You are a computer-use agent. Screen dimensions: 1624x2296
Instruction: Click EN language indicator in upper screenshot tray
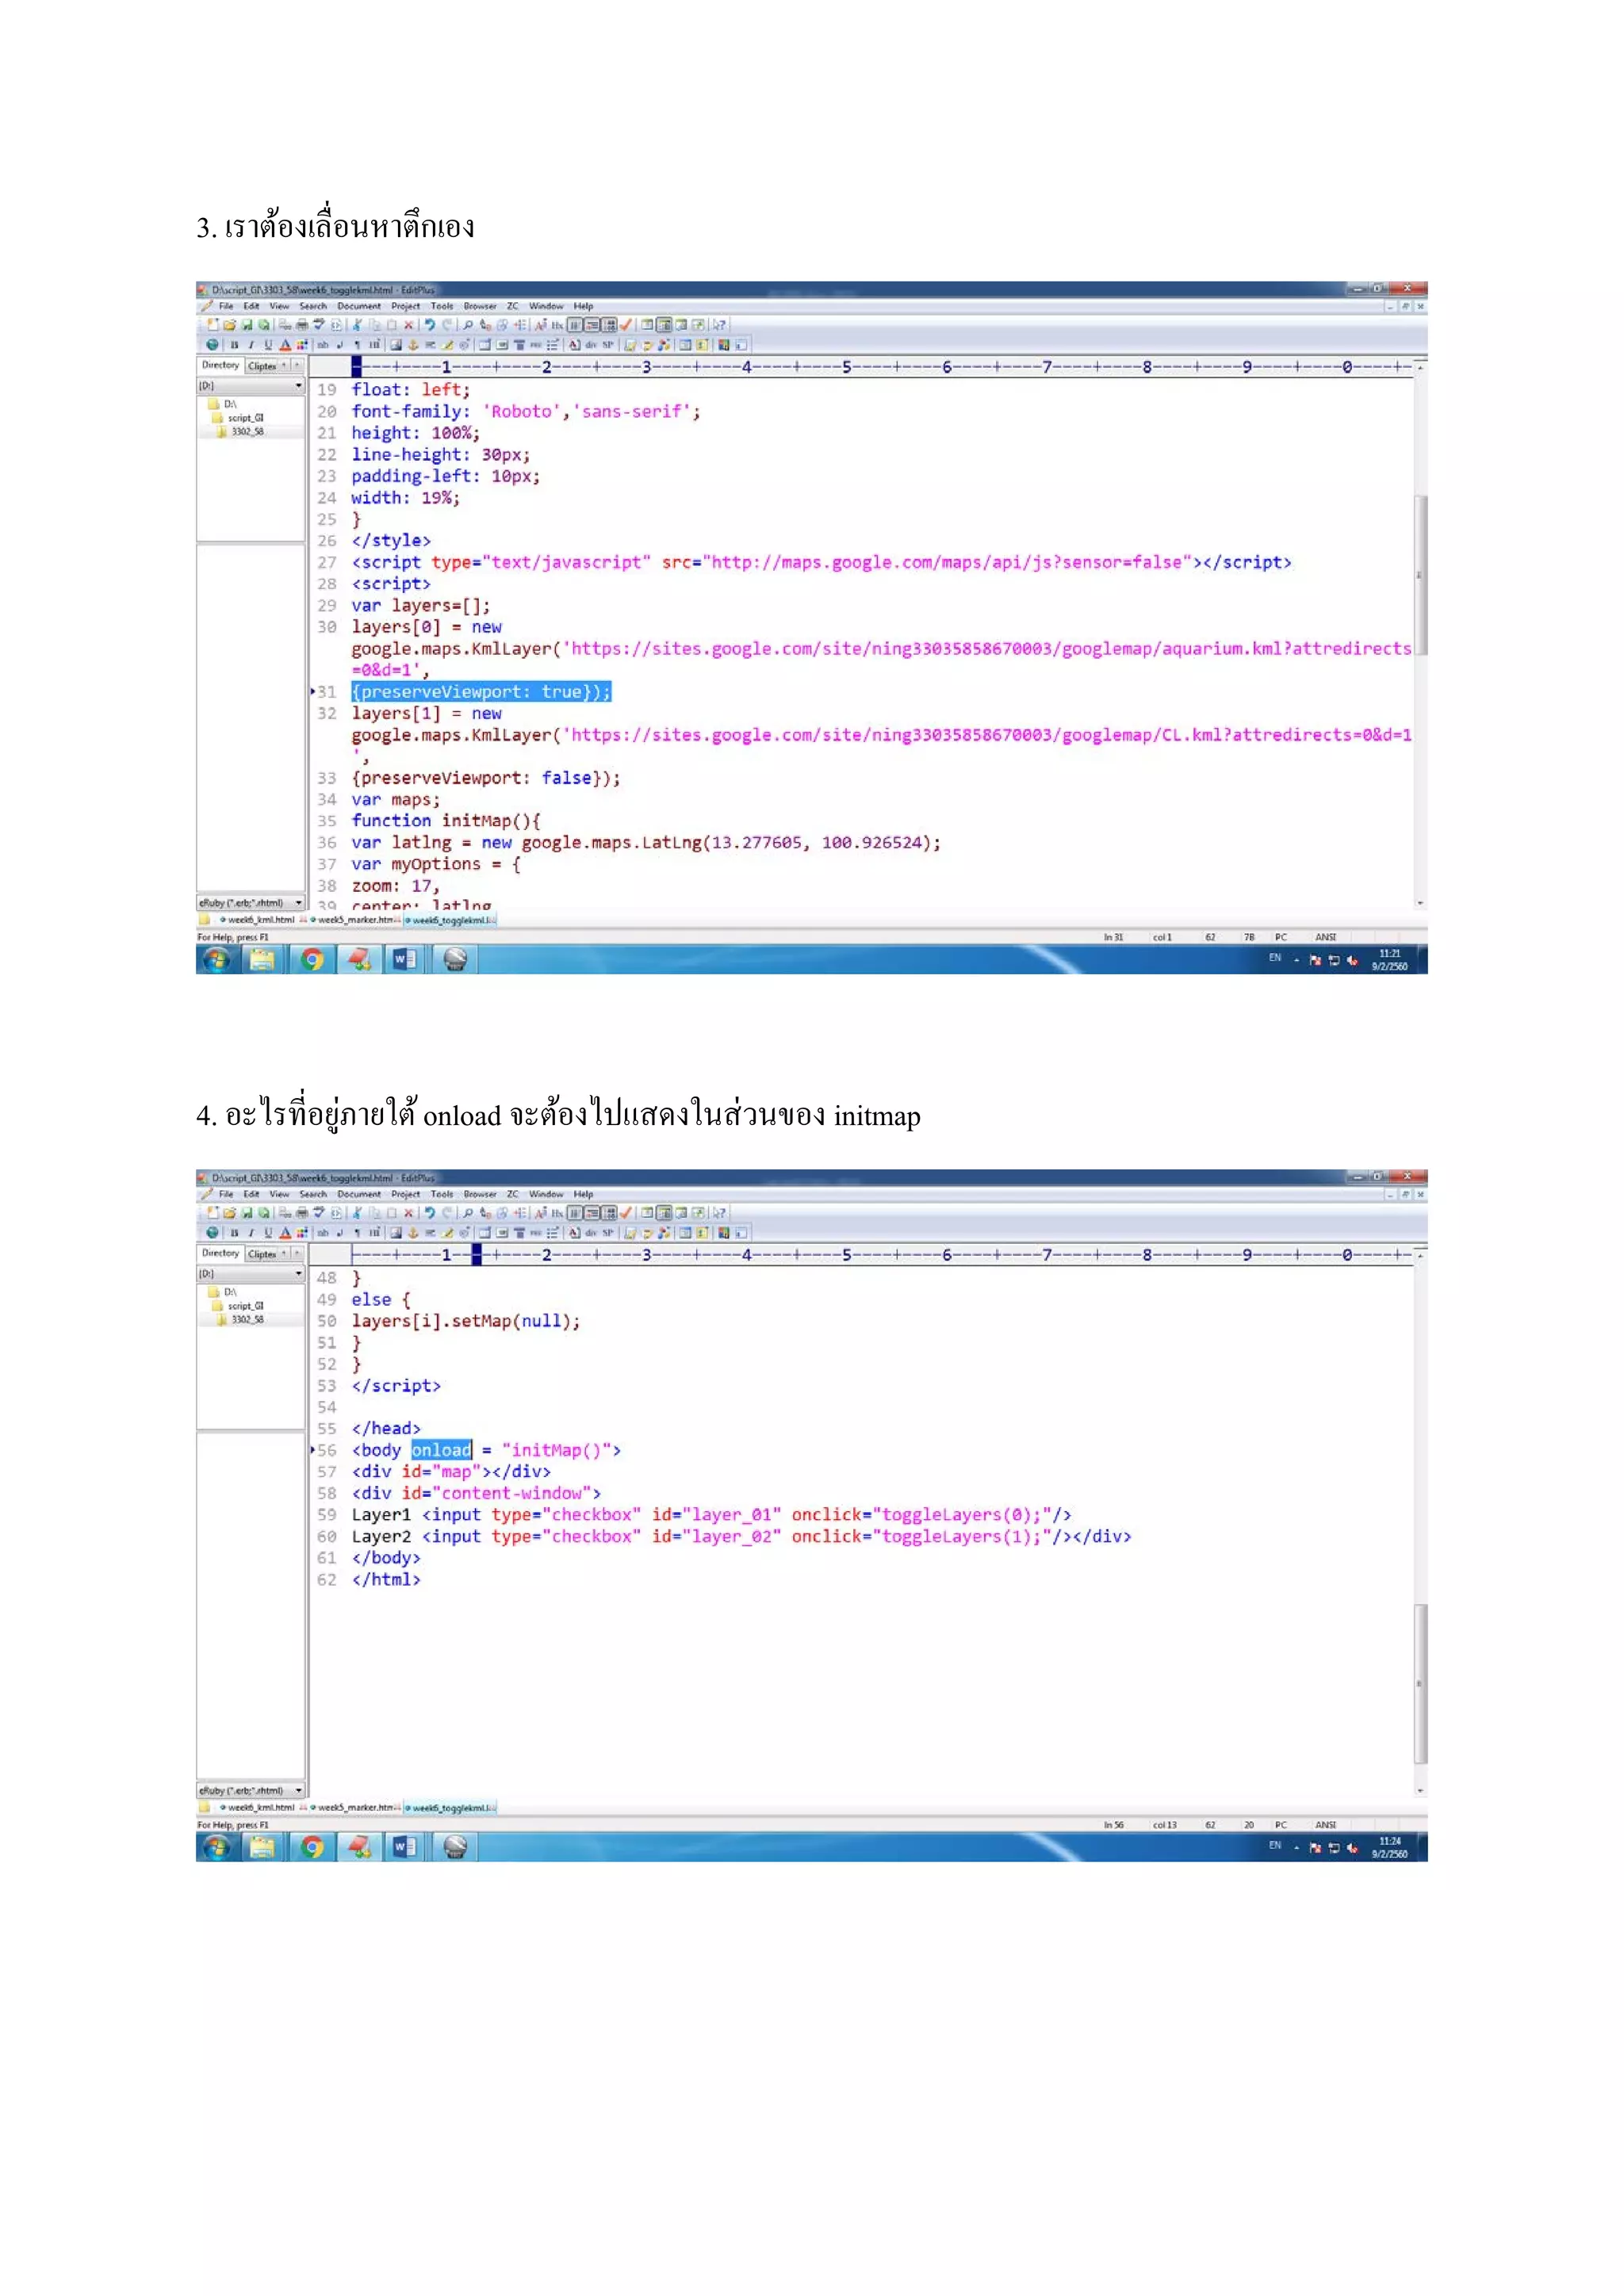[1275, 958]
